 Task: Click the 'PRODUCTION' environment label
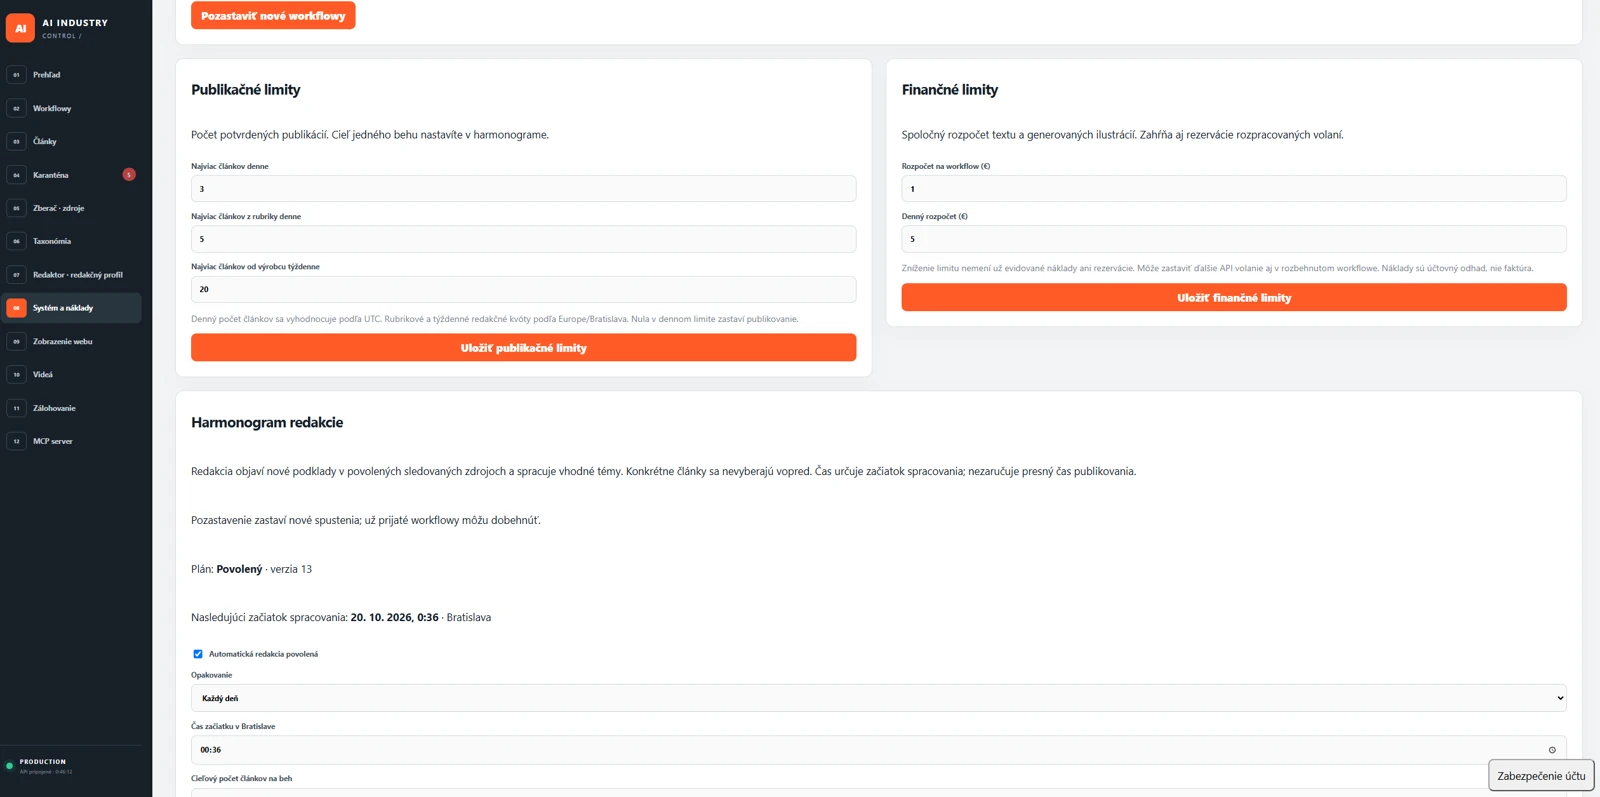coord(43,762)
